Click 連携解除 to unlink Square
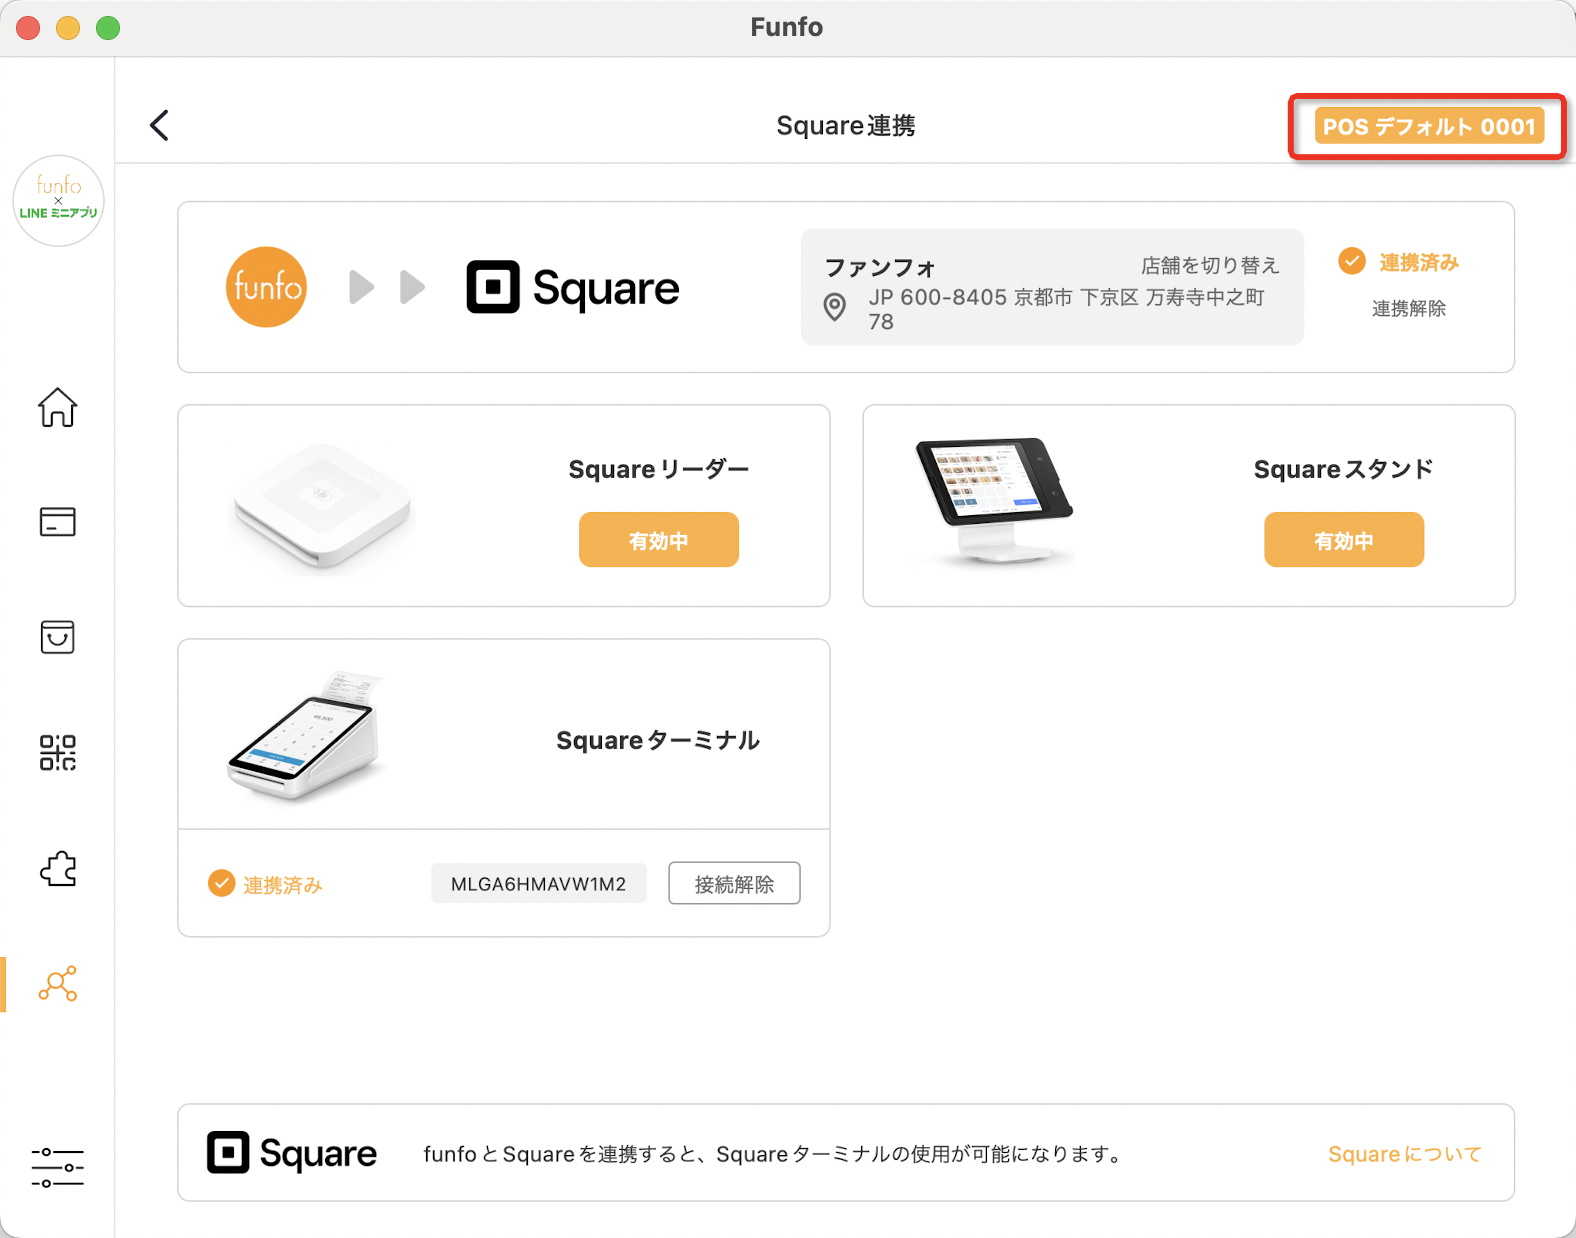 pos(1408,308)
